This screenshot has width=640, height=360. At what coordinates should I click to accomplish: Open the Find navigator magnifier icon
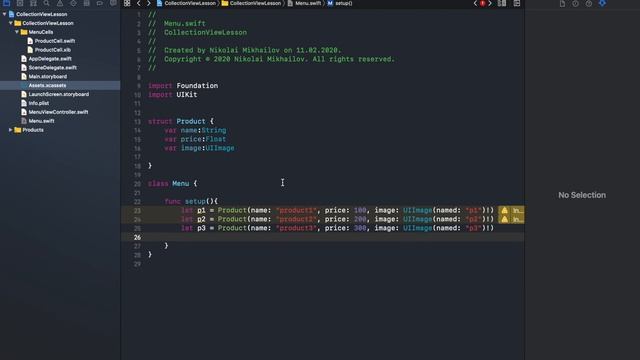coord(47,3)
